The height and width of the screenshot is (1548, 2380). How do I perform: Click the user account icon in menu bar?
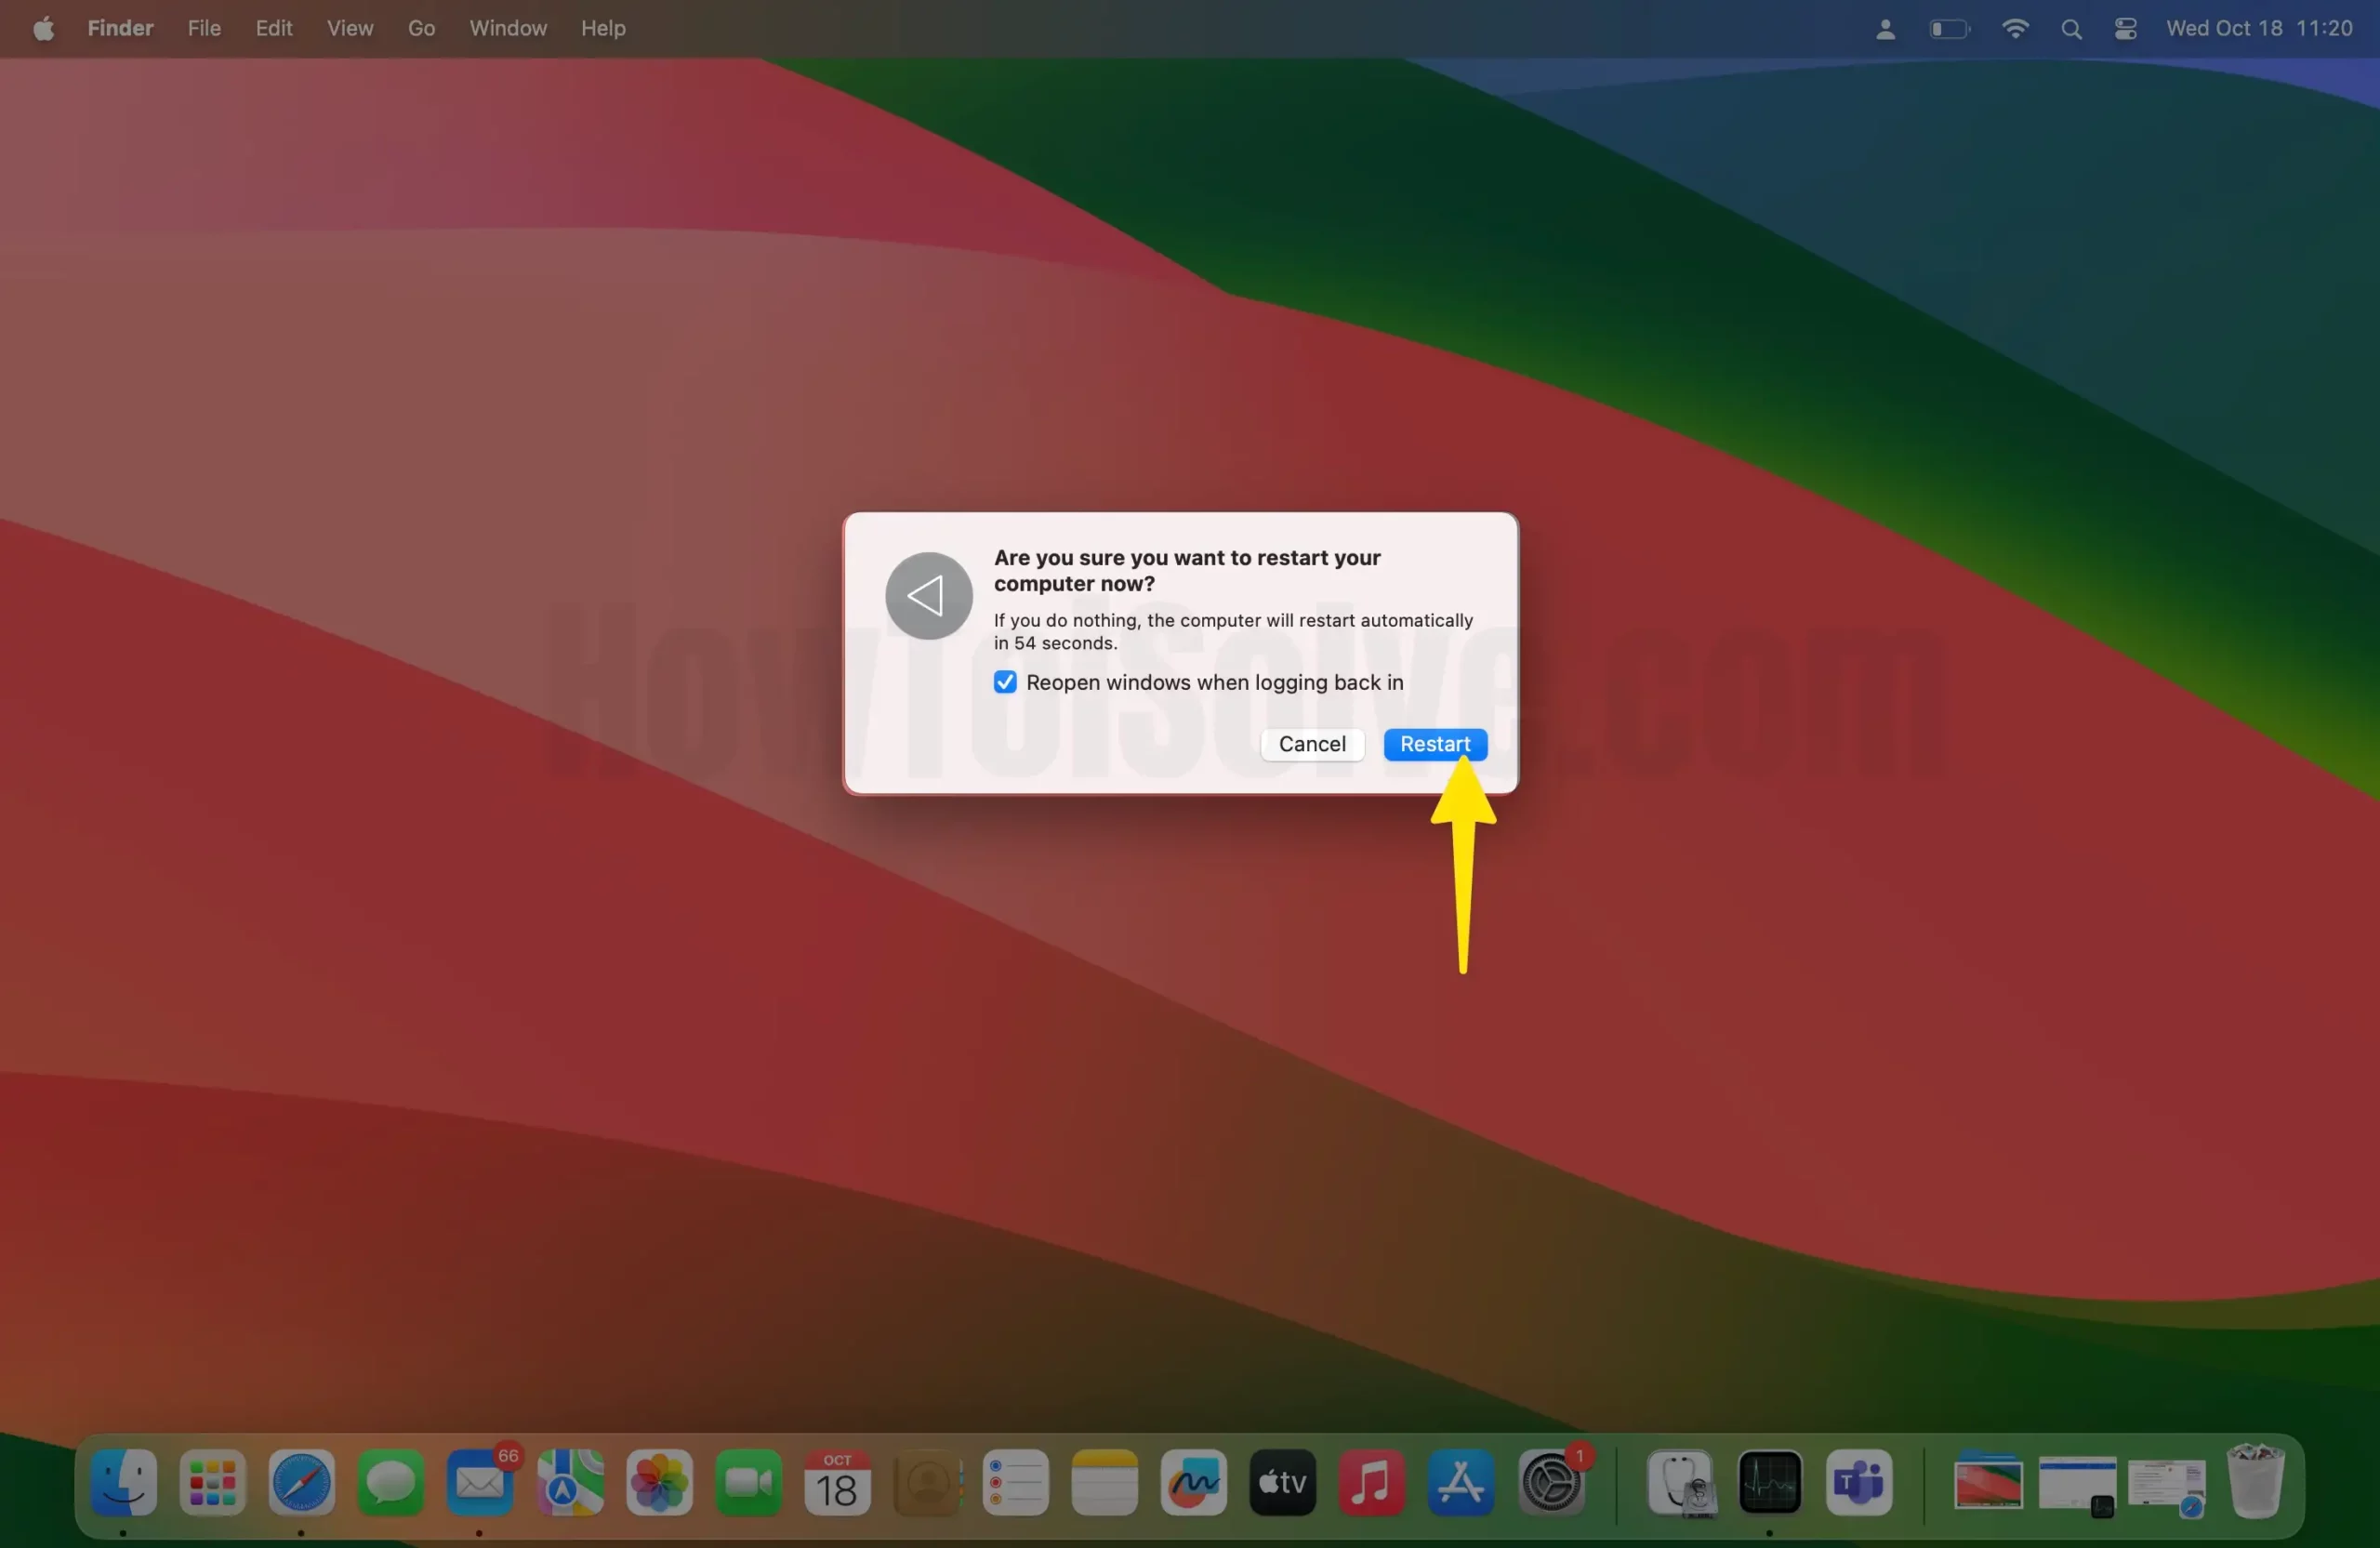1885,29
